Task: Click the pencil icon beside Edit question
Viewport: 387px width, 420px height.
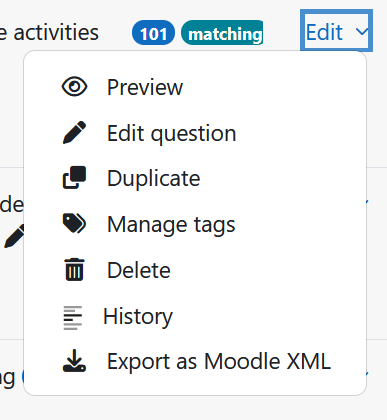Action: tap(74, 132)
